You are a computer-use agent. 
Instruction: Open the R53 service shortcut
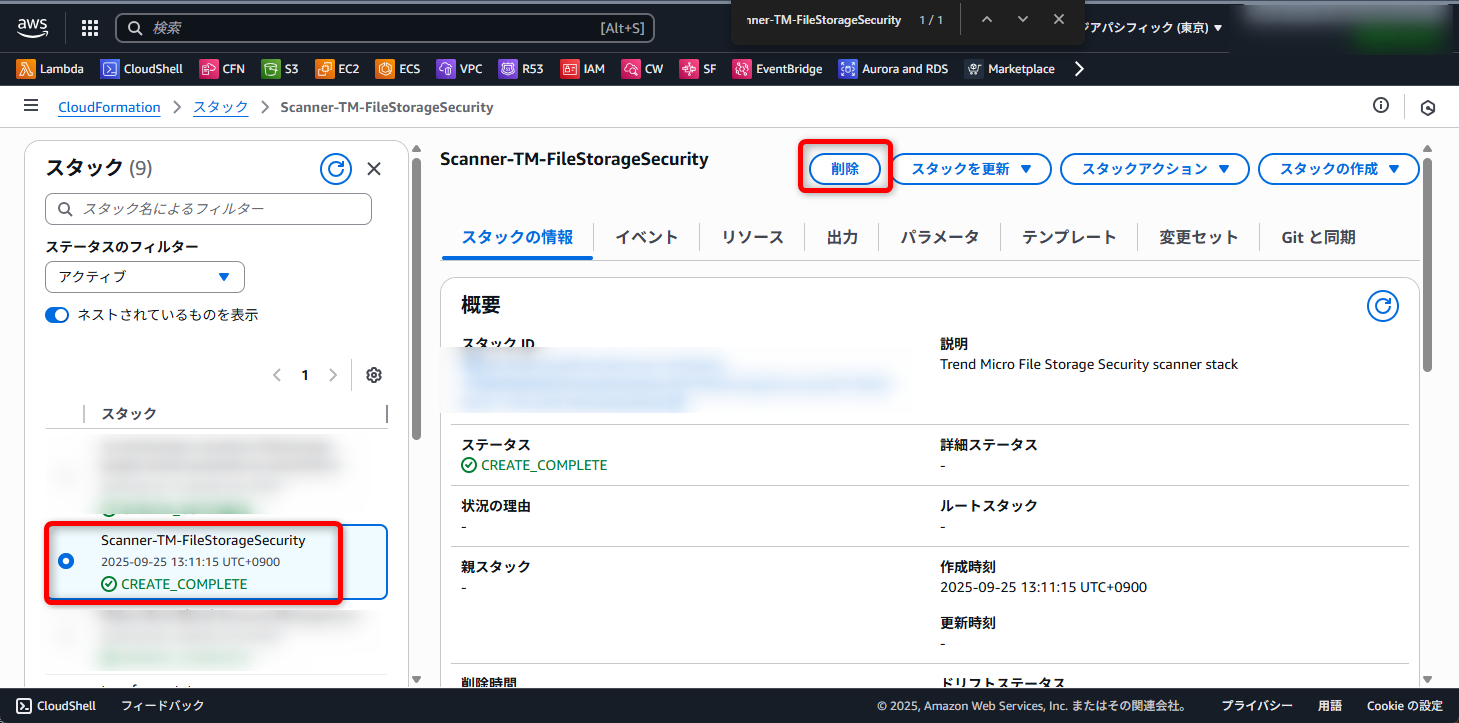[x=521, y=69]
